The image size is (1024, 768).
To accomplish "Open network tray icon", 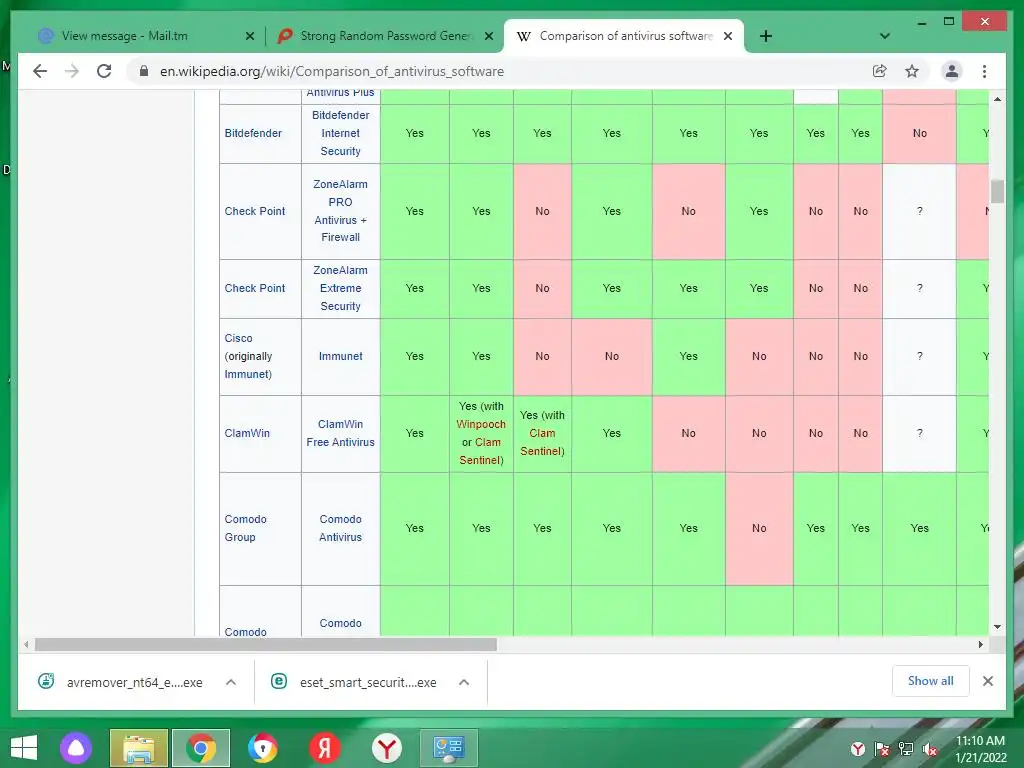I will point(906,749).
